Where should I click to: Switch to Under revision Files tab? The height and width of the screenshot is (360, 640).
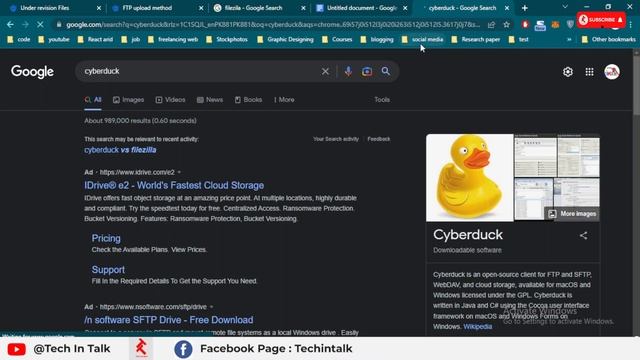(44, 8)
